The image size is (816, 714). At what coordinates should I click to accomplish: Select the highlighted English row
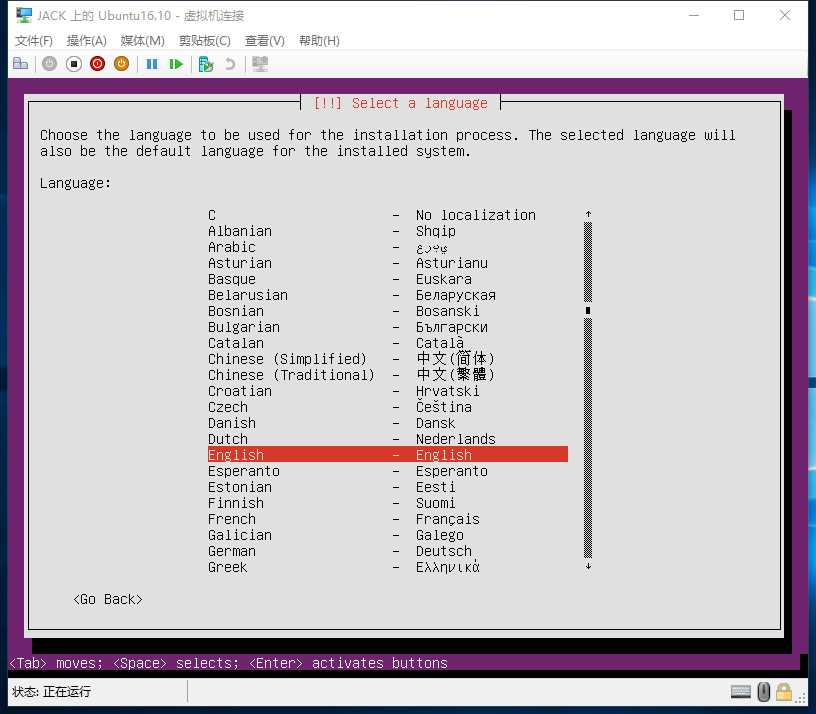click(x=388, y=455)
